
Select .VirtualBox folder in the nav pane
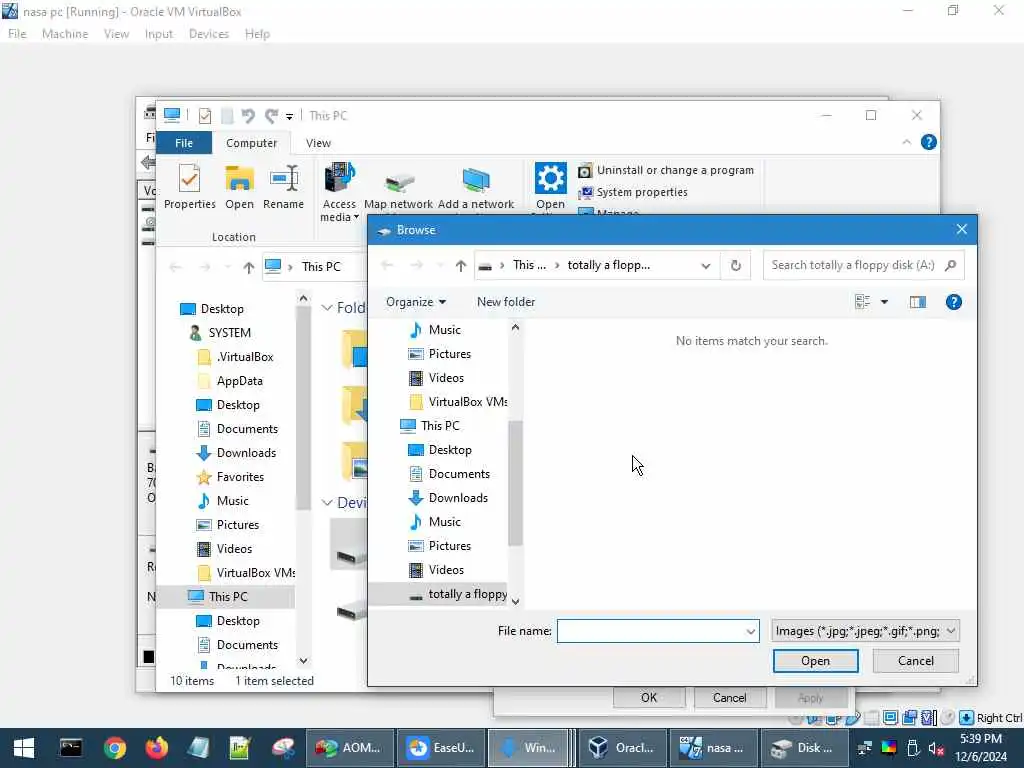tap(236, 357)
